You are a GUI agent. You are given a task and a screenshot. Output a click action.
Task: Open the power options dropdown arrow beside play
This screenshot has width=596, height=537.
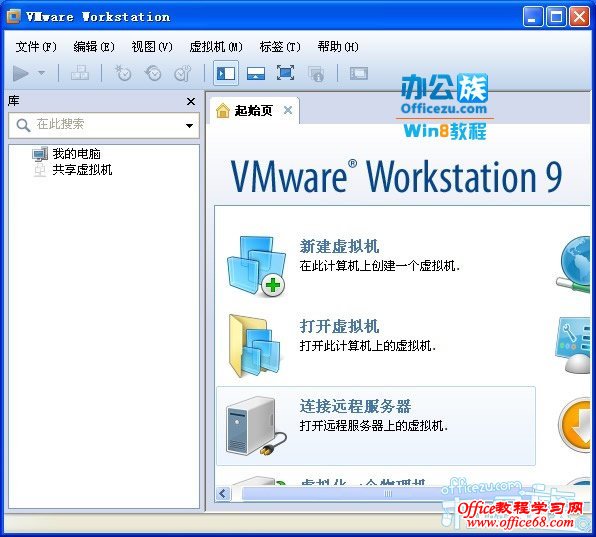point(41,73)
